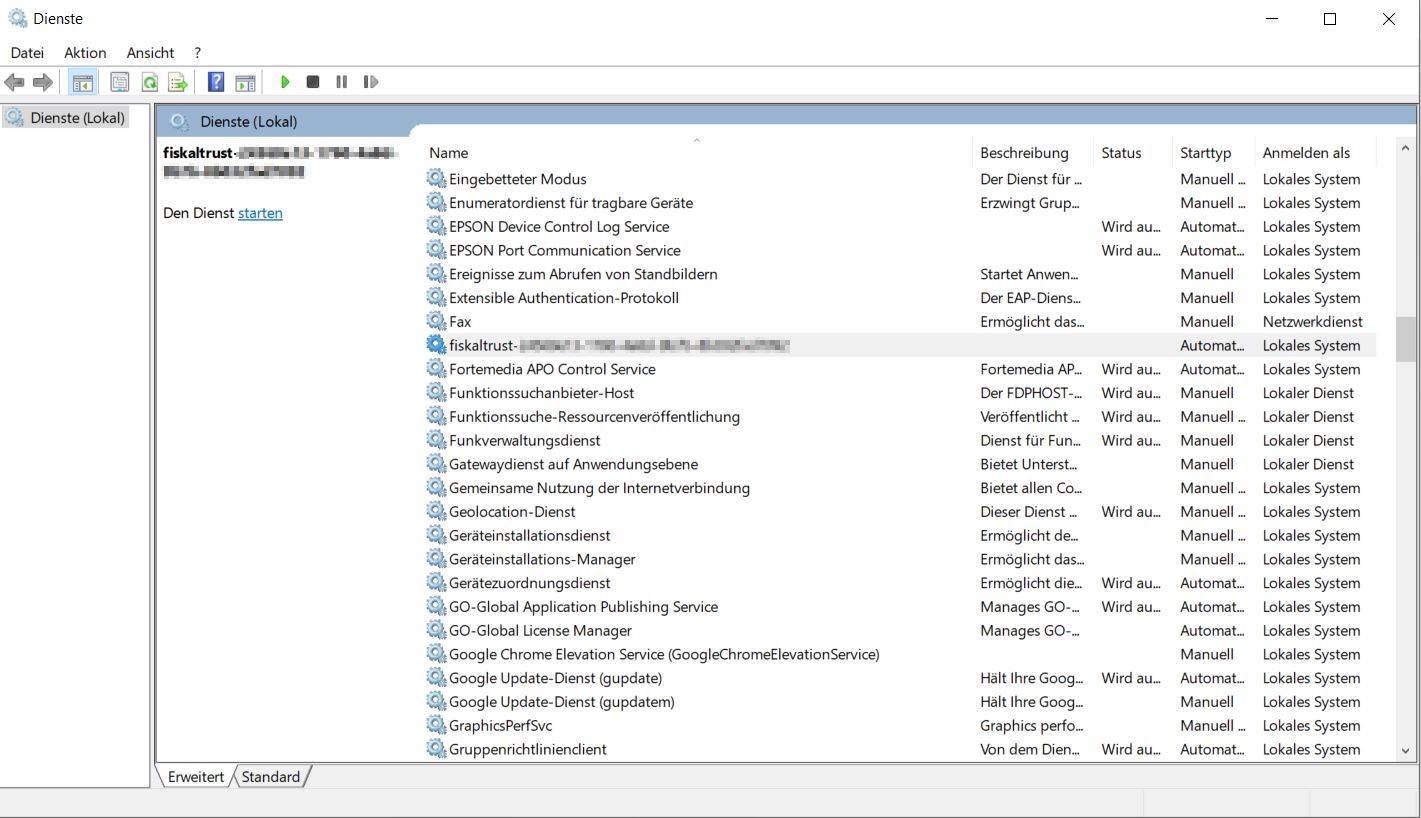Image resolution: width=1421 pixels, height=818 pixels.
Task: Click the Forward arrow in the toolbar
Action: tap(43, 82)
